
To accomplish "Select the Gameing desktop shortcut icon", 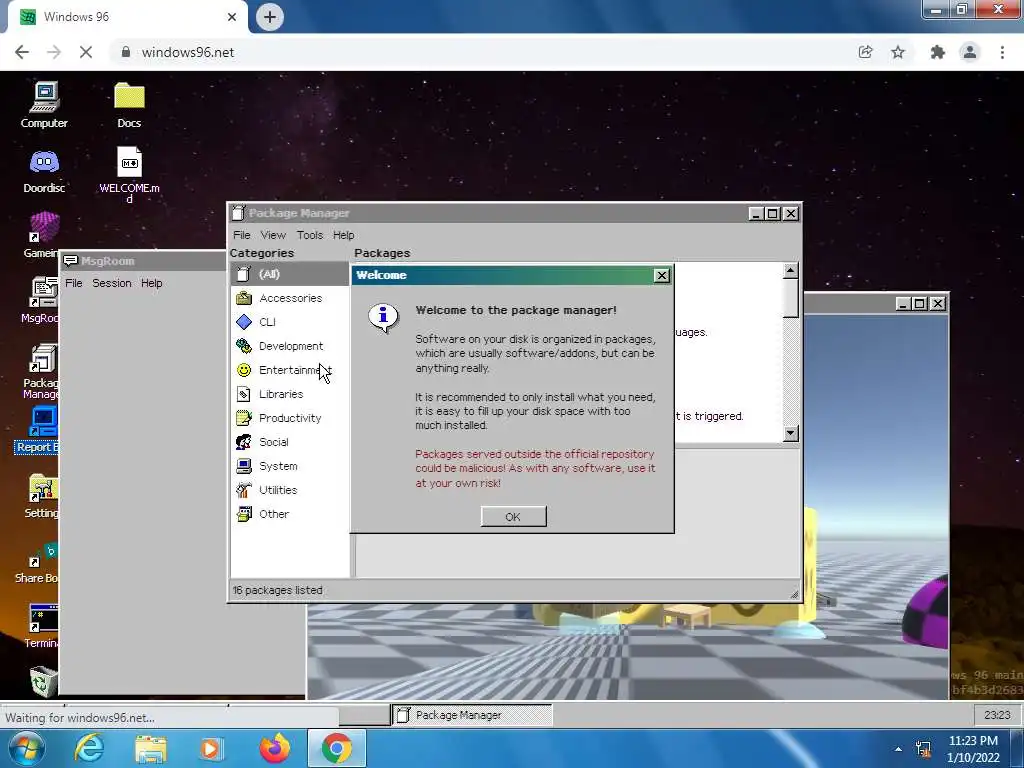I will pyautogui.click(x=42, y=235).
